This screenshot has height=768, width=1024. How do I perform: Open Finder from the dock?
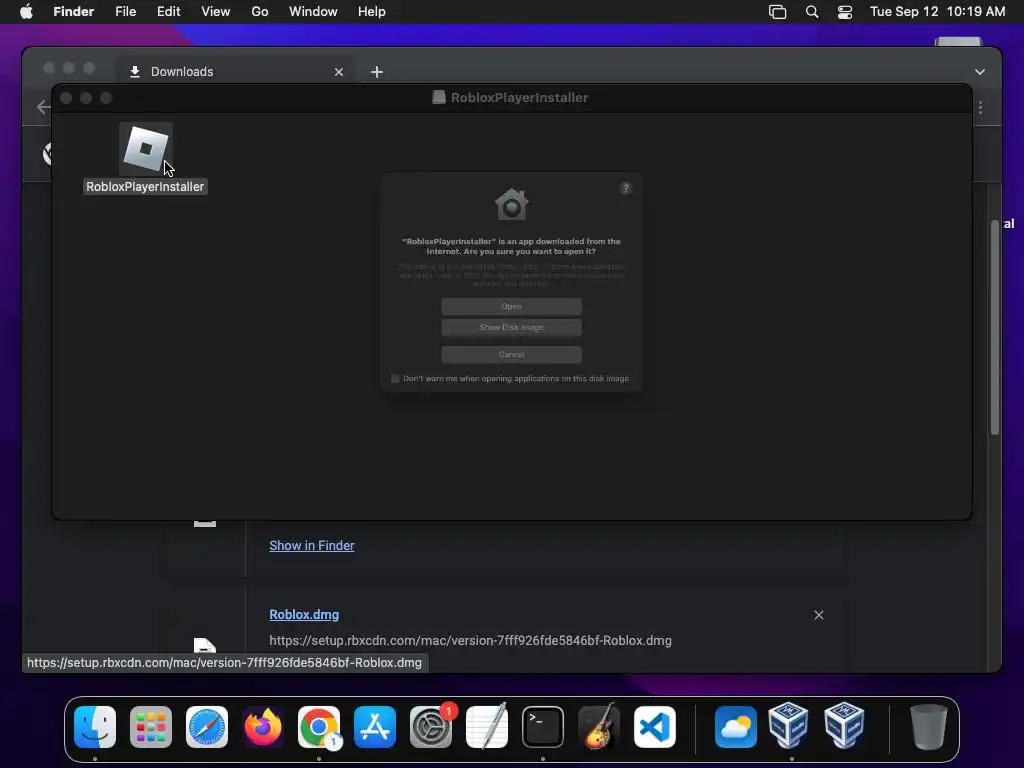(x=95, y=727)
